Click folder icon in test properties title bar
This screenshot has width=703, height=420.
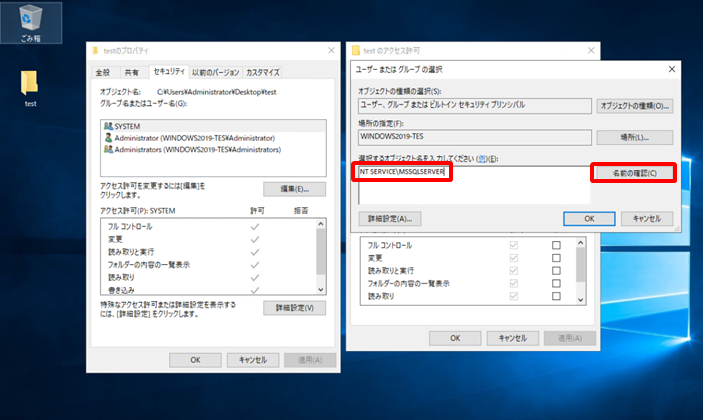pos(95,51)
